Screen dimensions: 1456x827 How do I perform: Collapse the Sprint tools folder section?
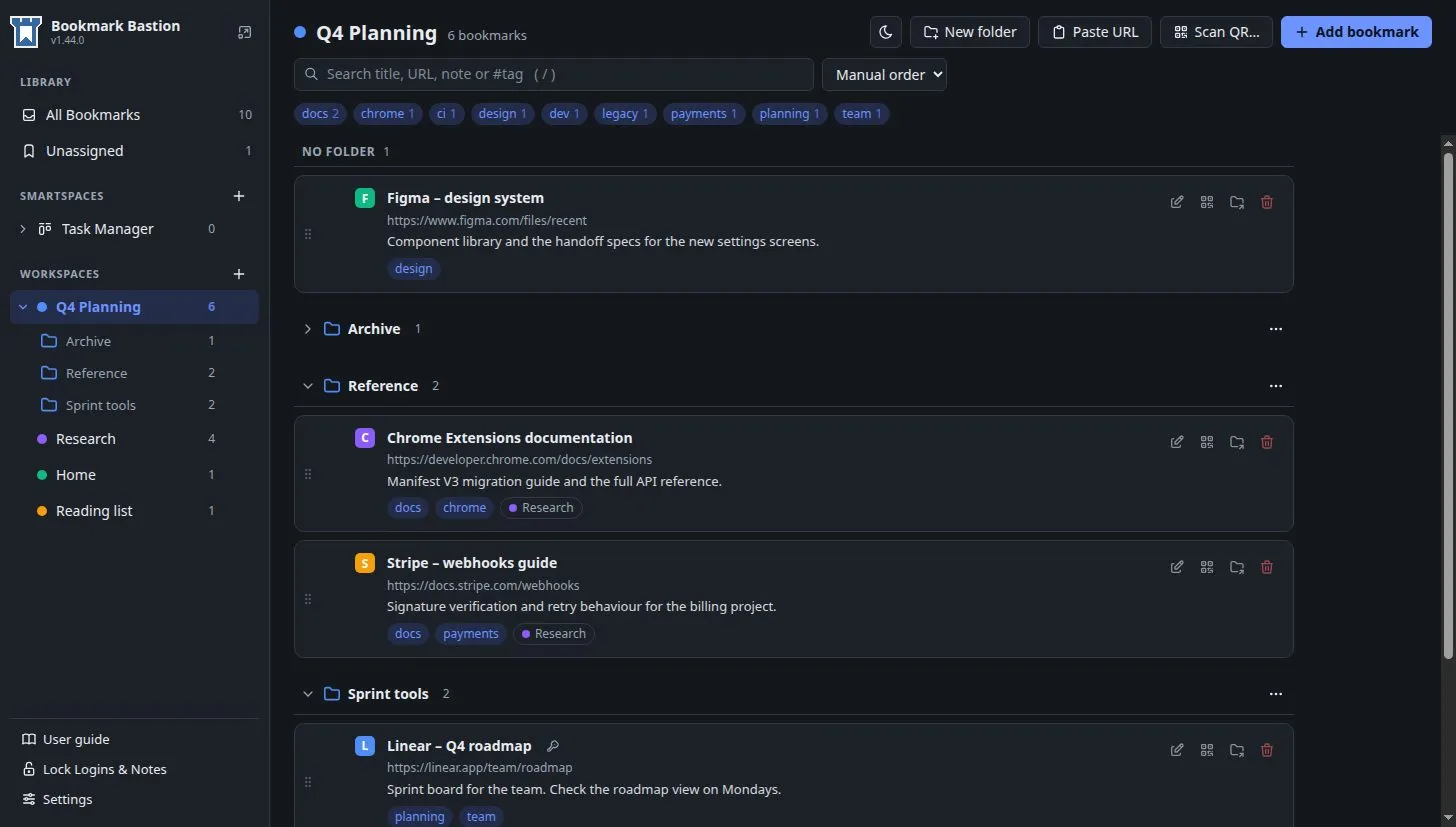click(307, 694)
